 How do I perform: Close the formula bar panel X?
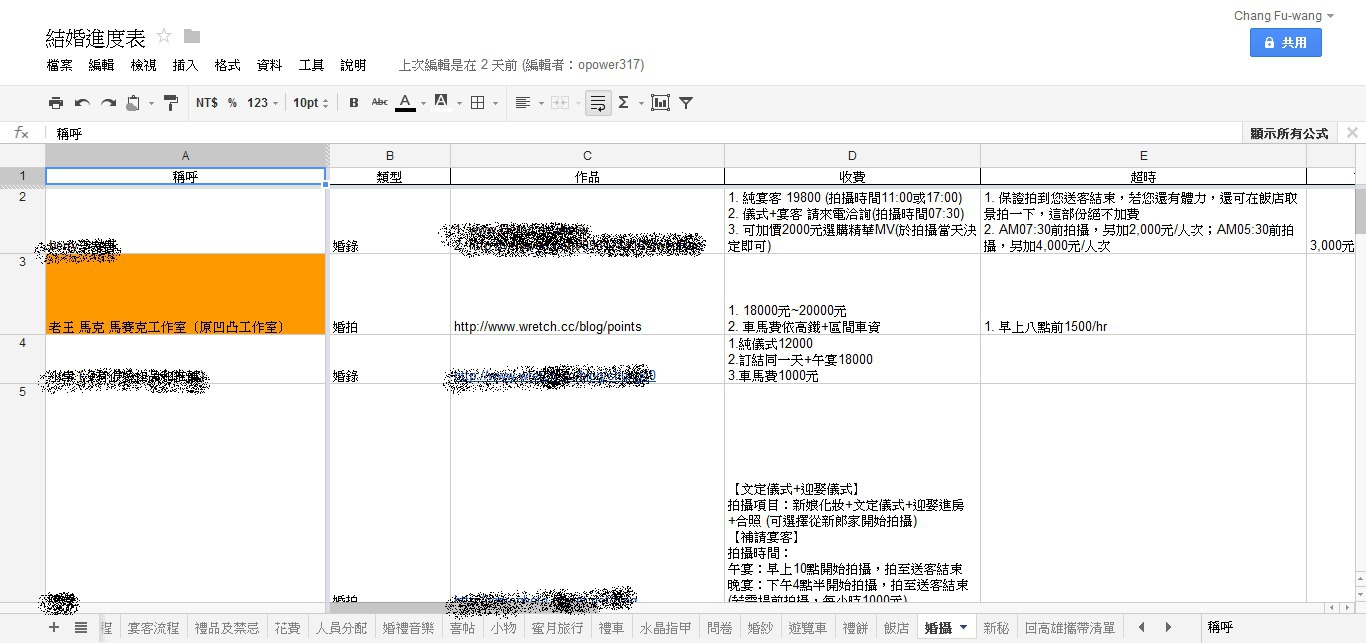(x=1352, y=132)
